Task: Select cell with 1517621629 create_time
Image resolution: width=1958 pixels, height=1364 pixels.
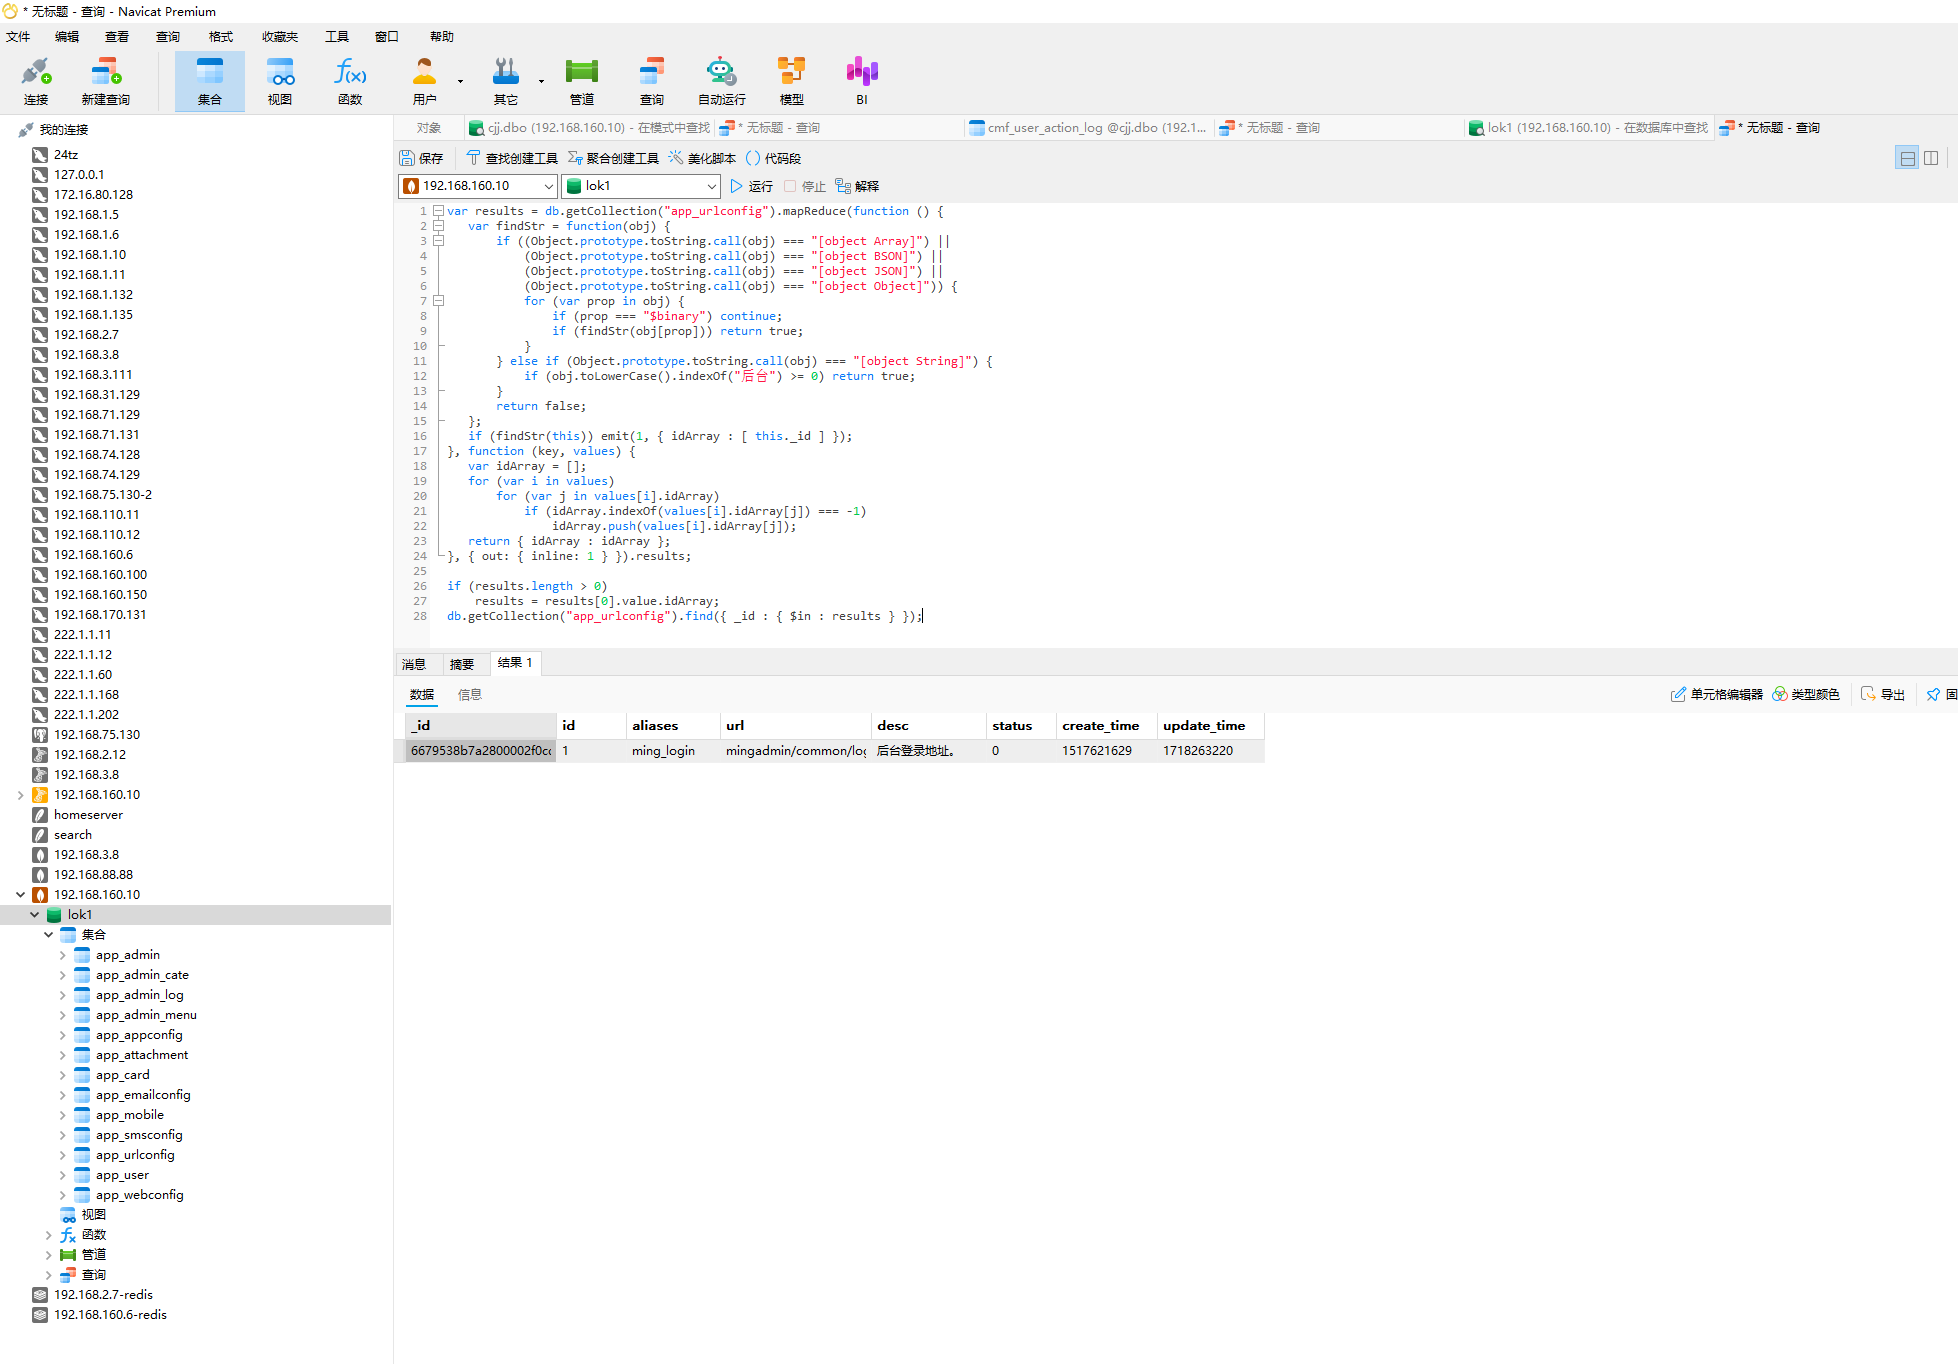Action: tap(1105, 750)
